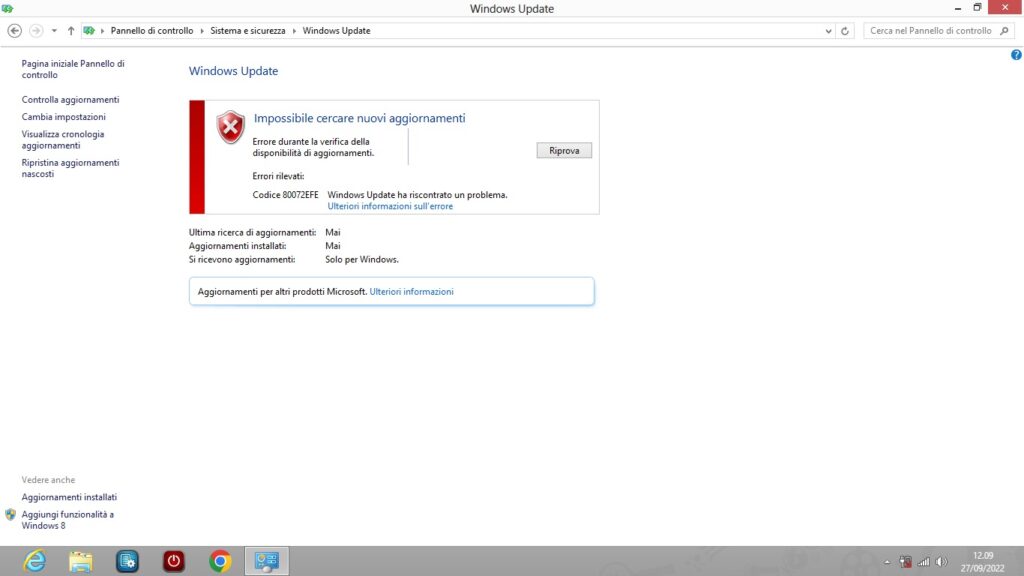Open Ripristina aggiornamenti nascosti
Image resolution: width=1024 pixels, height=576 pixels.
pyautogui.click(x=71, y=168)
